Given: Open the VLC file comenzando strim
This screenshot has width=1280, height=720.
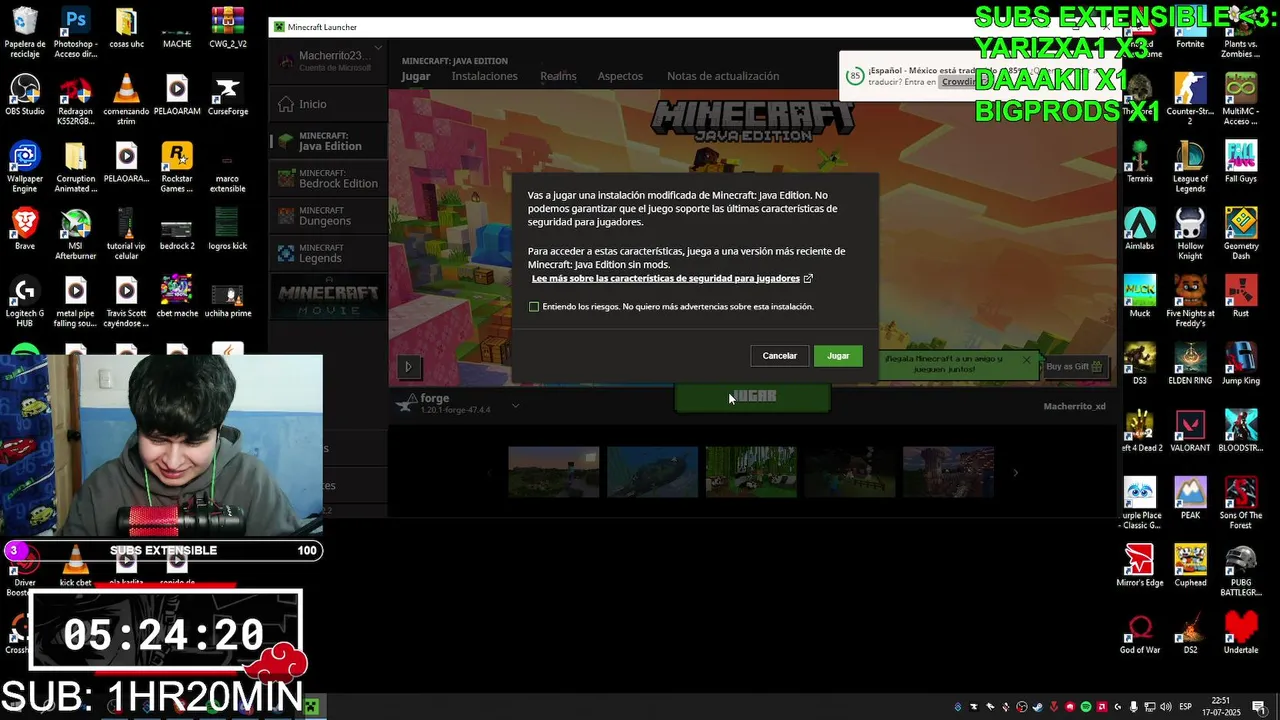Looking at the screenshot, I should coord(126,100).
